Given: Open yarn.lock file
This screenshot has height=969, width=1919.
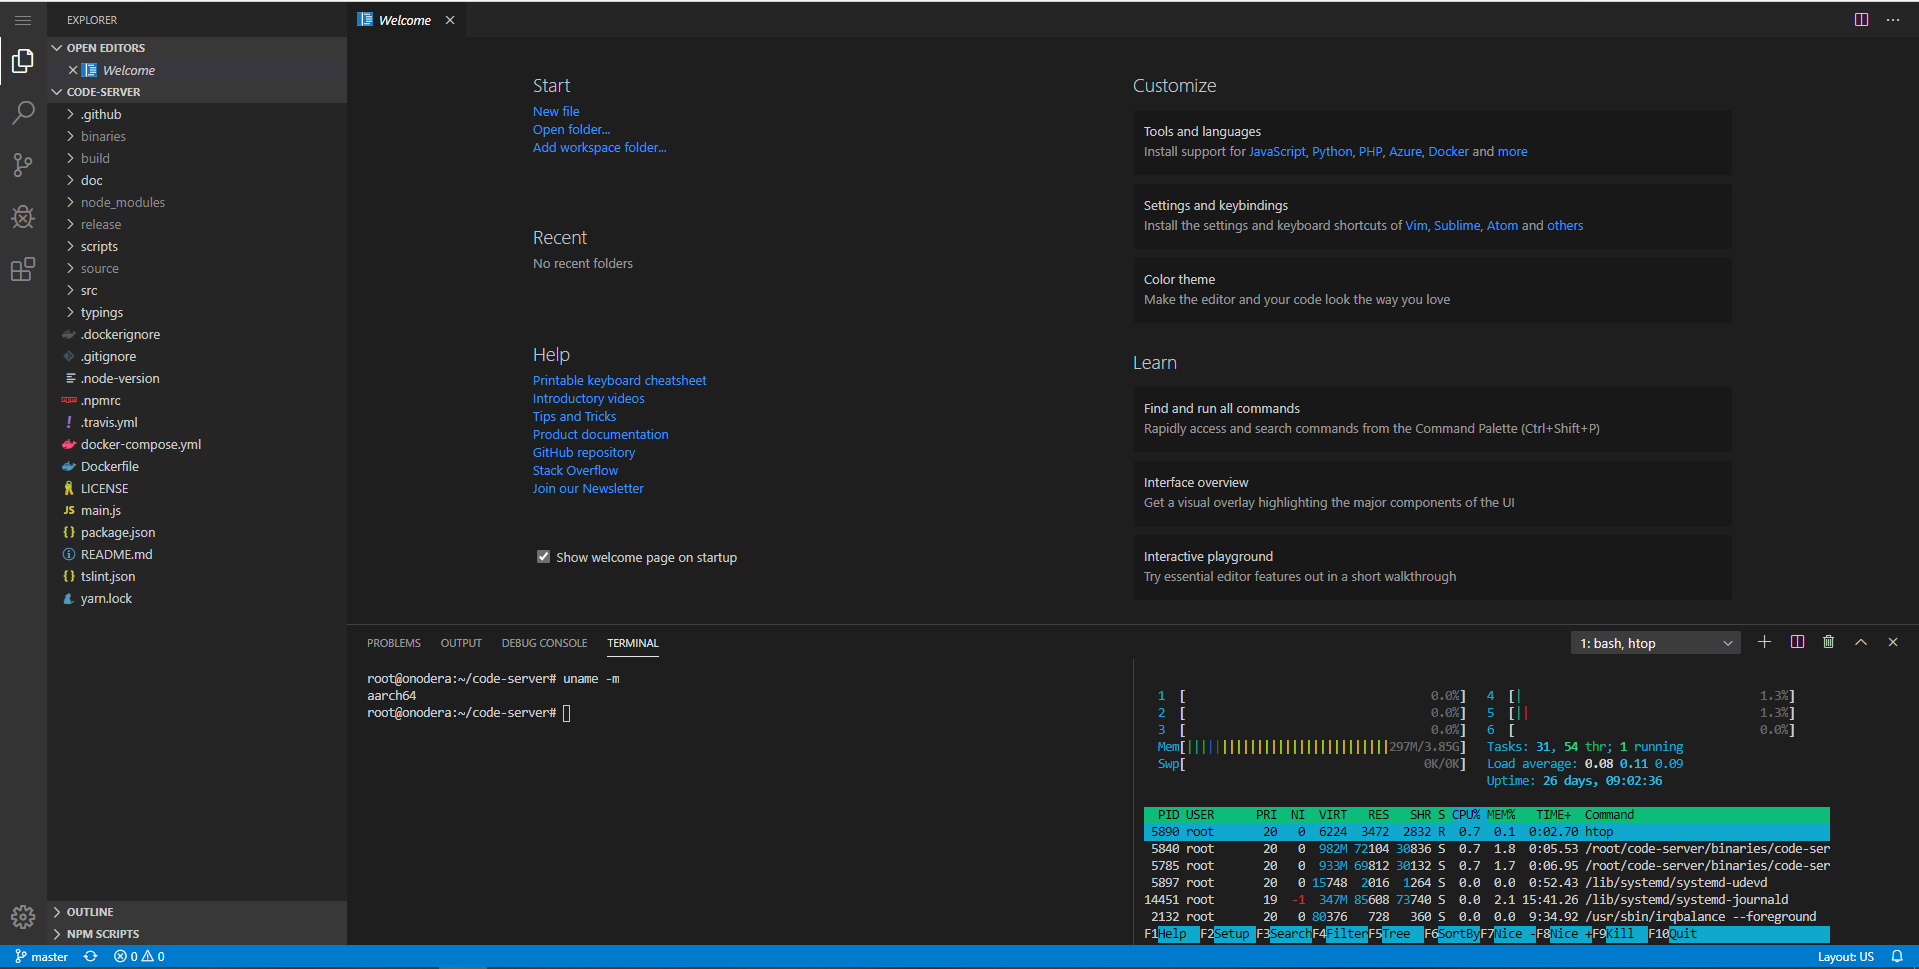Looking at the screenshot, I should (196, 599).
